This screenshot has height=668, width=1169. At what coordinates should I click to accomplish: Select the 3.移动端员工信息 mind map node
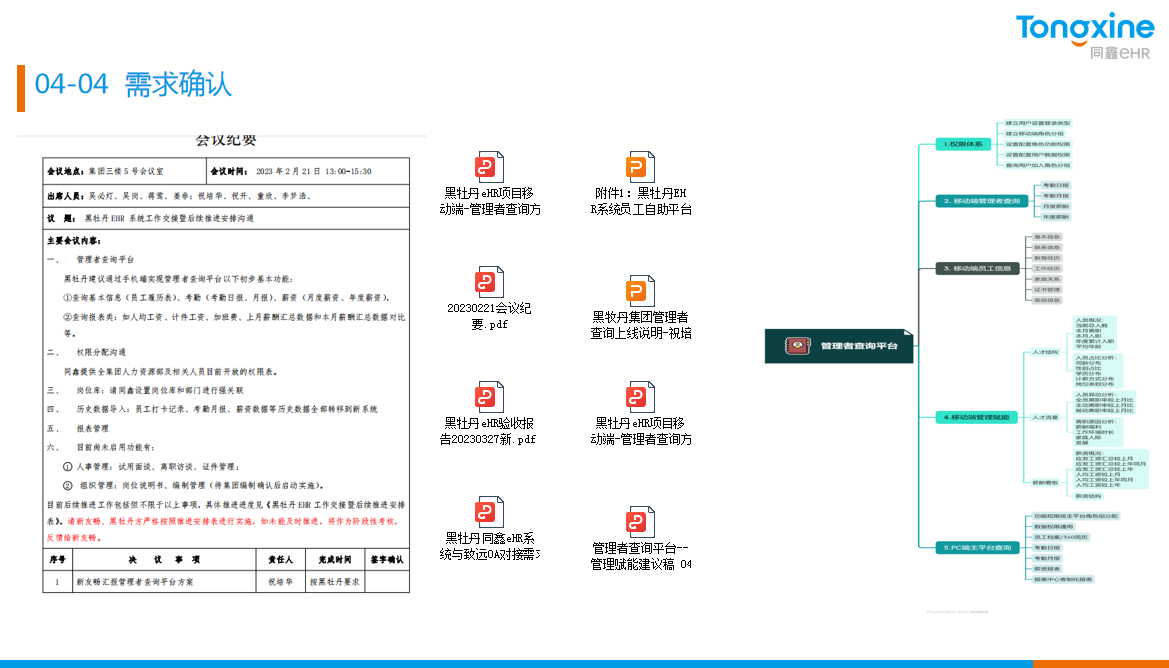click(980, 269)
